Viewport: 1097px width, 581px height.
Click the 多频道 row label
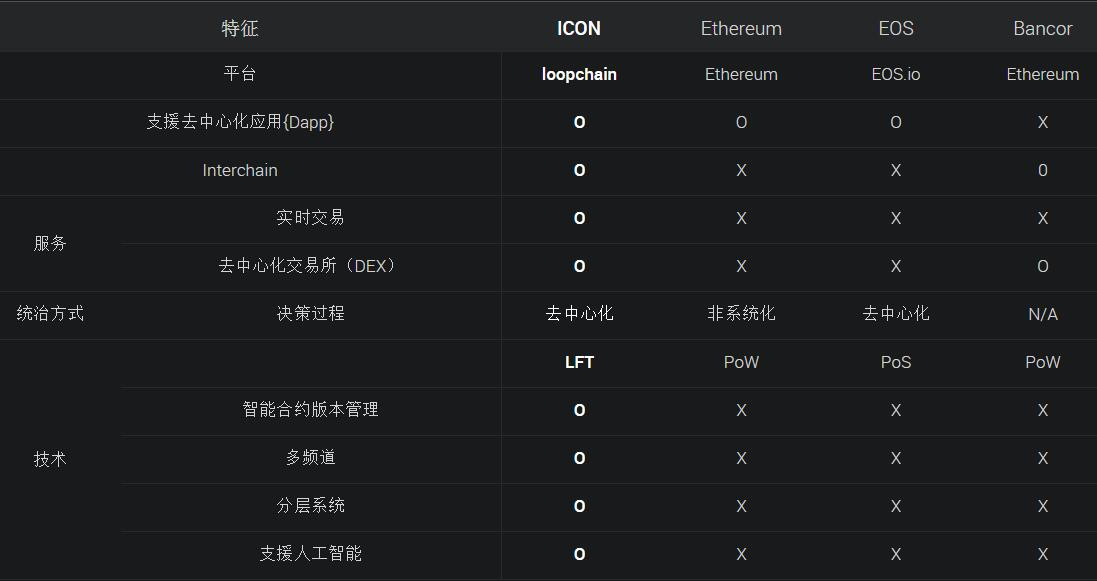[x=310, y=458]
